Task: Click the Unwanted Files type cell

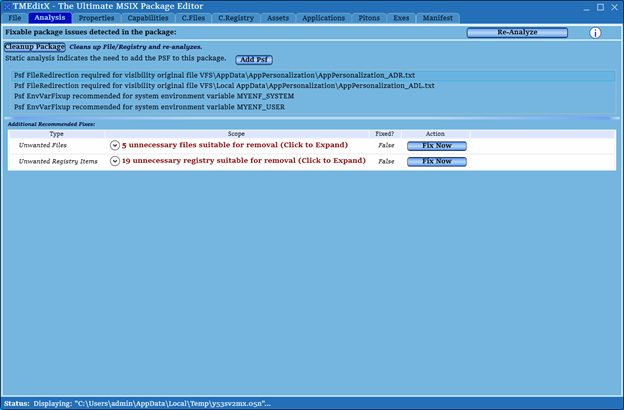Action: (43, 145)
